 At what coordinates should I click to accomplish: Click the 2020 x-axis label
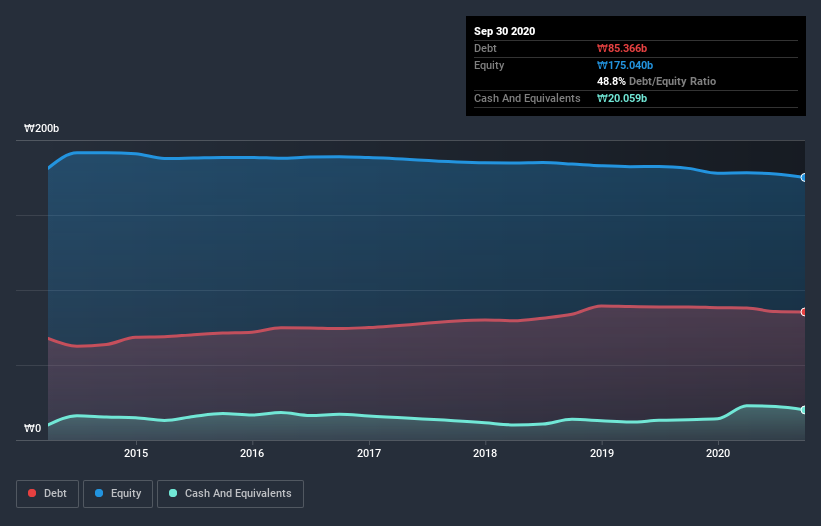point(718,453)
